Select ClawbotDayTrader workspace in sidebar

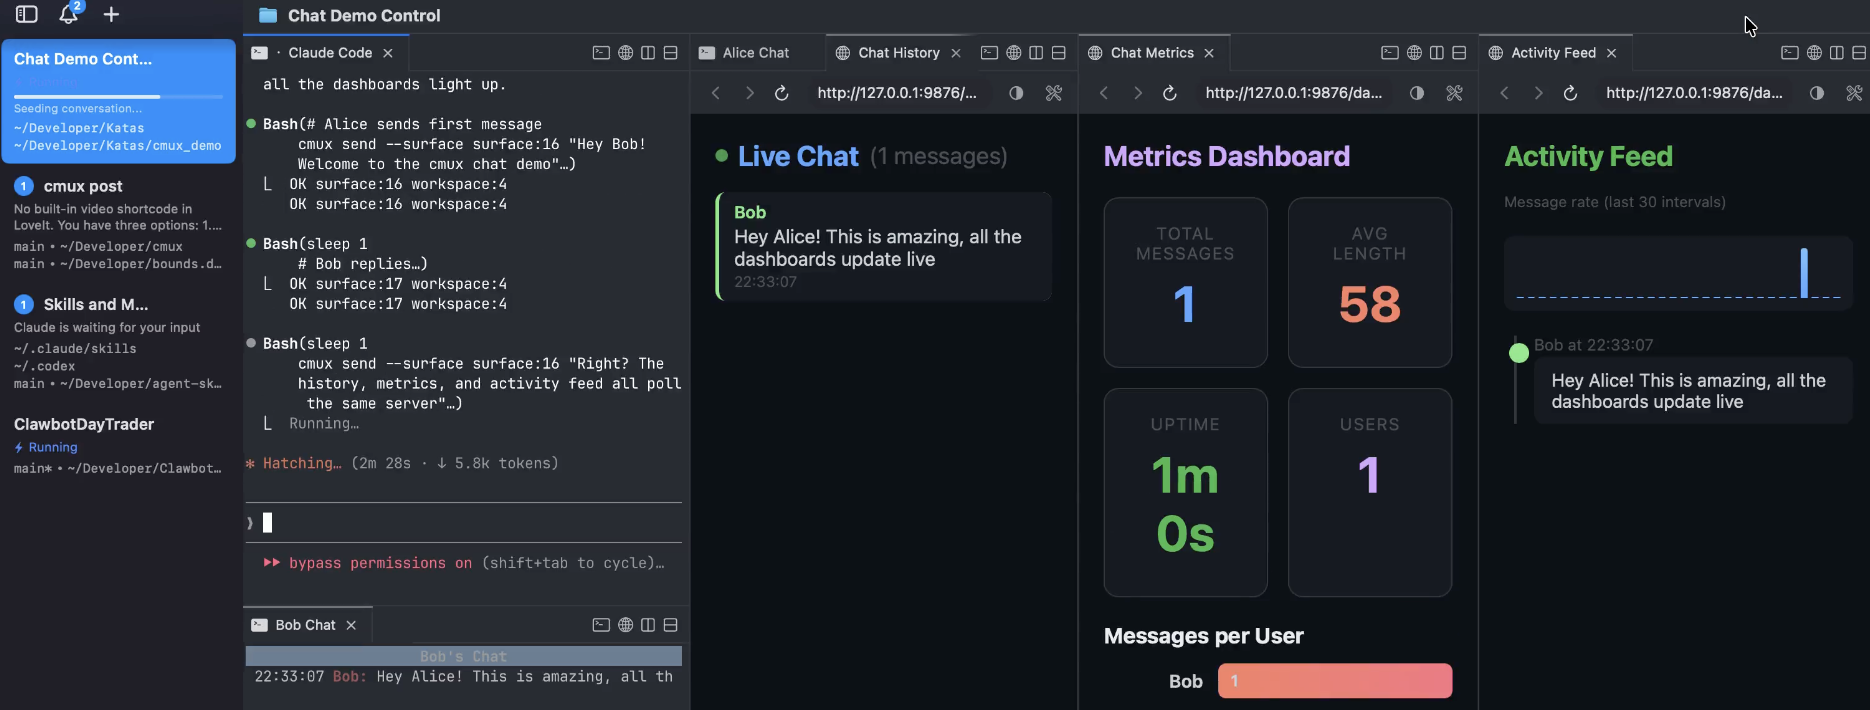pos(84,424)
